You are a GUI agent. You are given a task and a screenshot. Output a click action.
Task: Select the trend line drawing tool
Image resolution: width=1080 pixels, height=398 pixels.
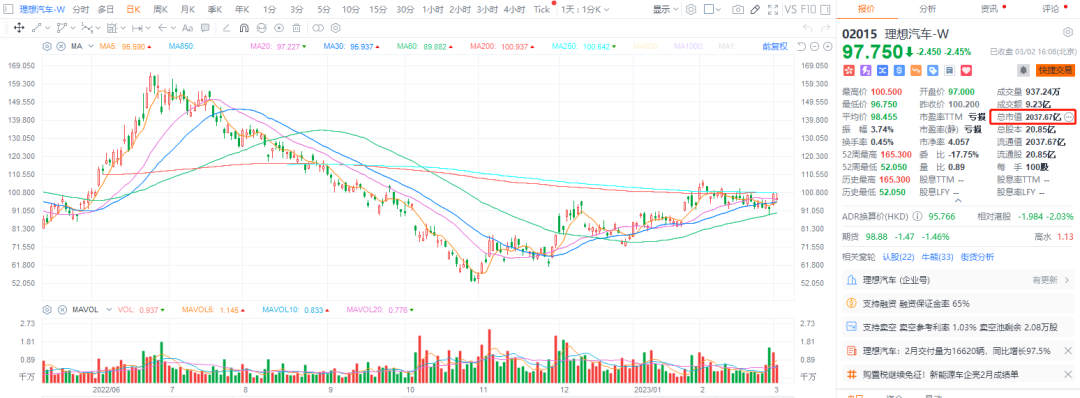click(37, 28)
